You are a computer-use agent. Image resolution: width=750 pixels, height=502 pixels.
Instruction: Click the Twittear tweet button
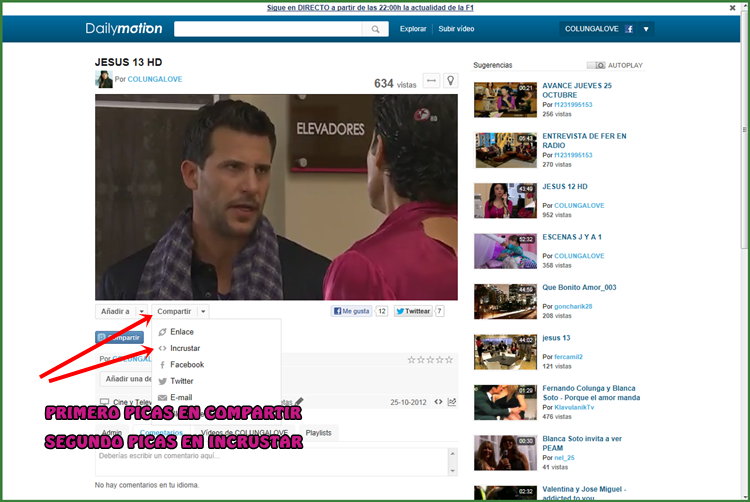click(x=413, y=311)
